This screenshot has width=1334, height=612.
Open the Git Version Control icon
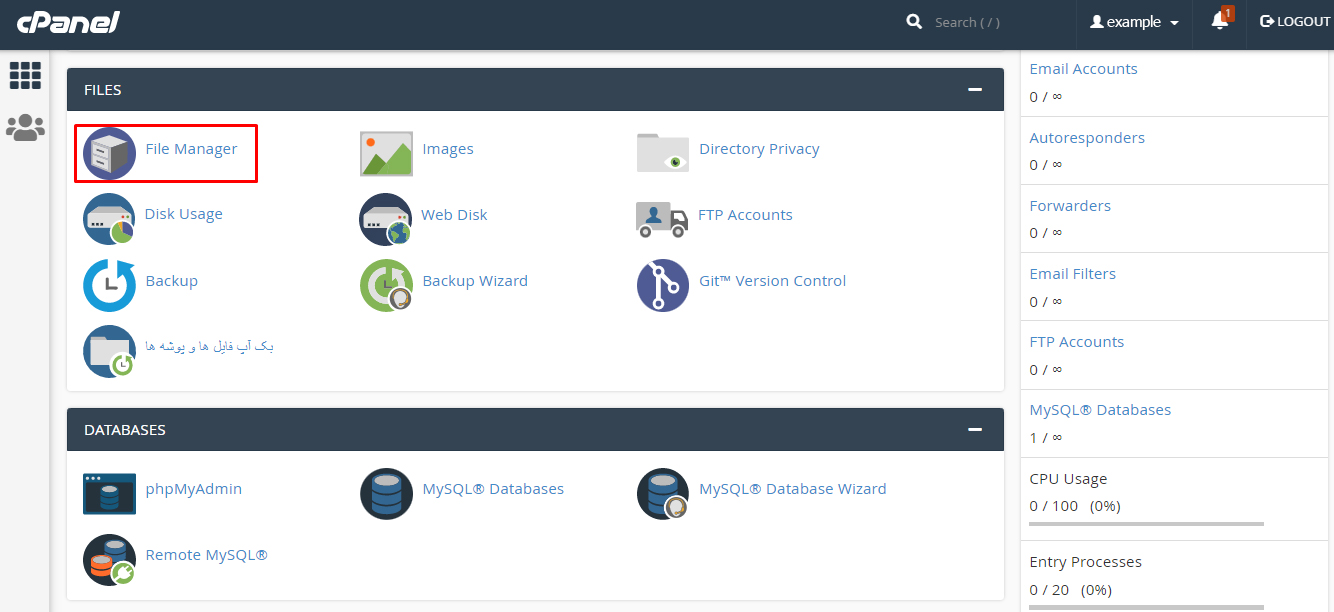coord(663,285)
